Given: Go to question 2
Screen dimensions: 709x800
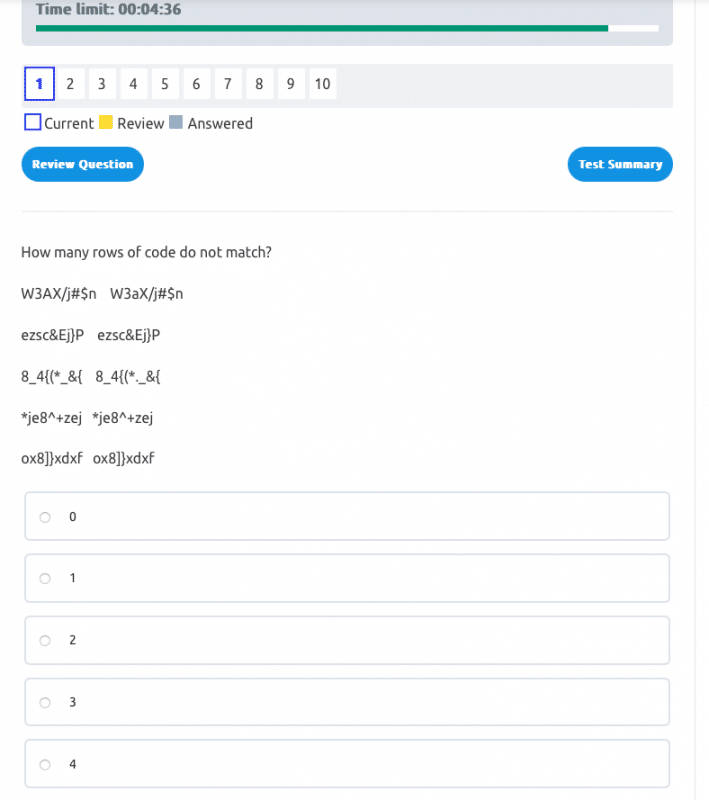Looking at the screenshot, I should click(x=70, y=84).
